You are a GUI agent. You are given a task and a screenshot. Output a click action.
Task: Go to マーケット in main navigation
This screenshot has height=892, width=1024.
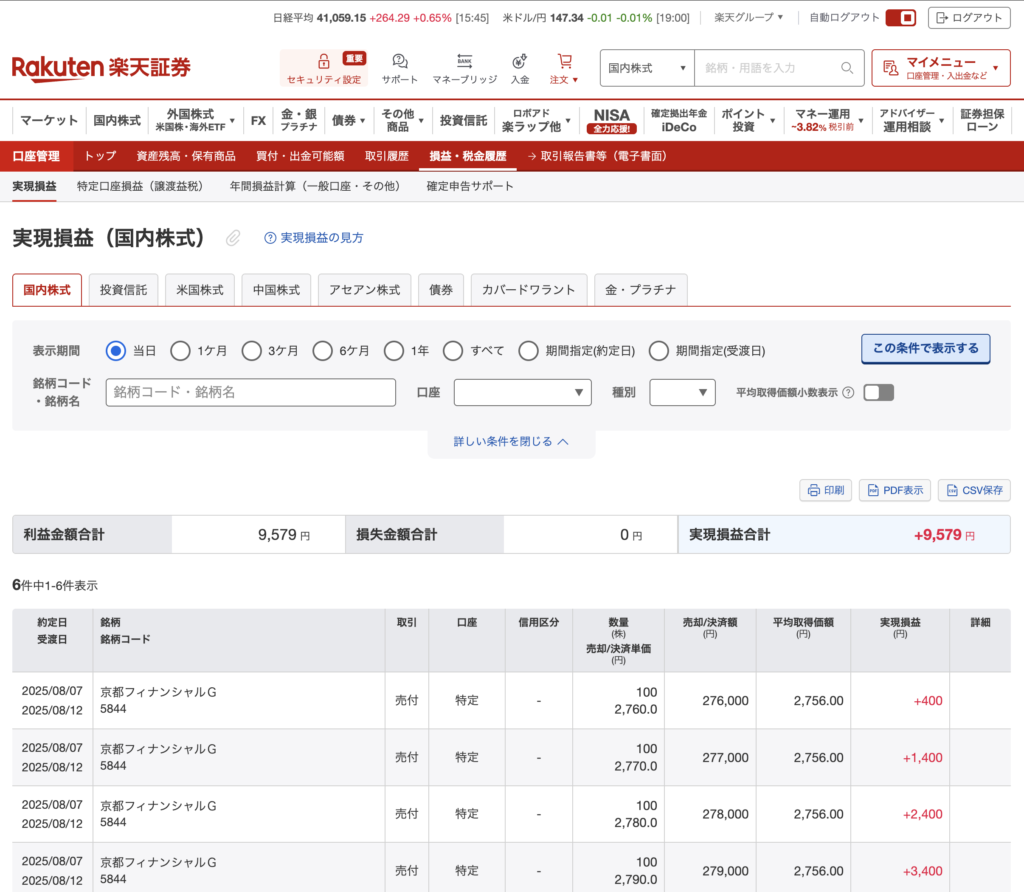click(x=49, y=120)
